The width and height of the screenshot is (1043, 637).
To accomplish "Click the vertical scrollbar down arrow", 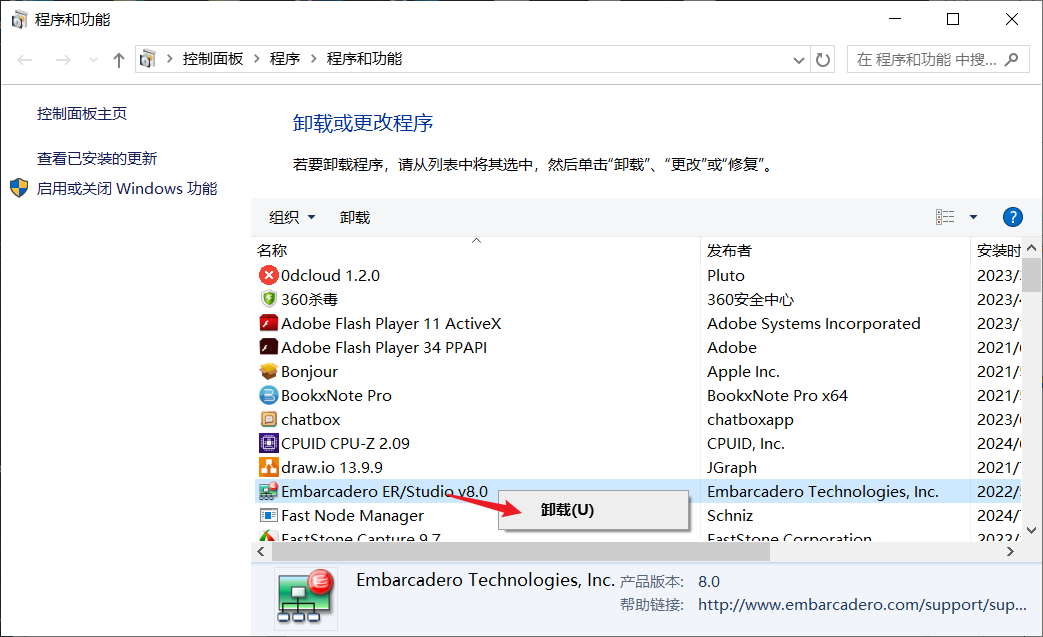I will pos(1032,531).
